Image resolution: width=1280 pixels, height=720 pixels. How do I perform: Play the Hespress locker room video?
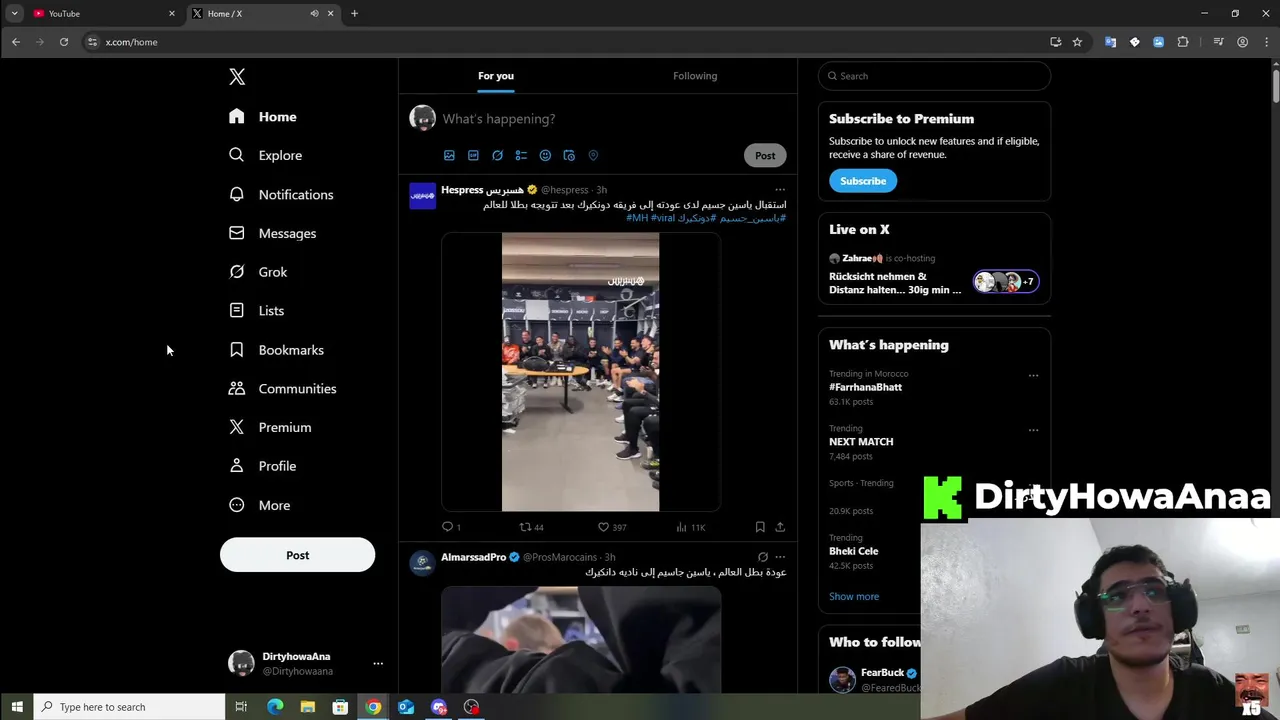coord(580,372)
